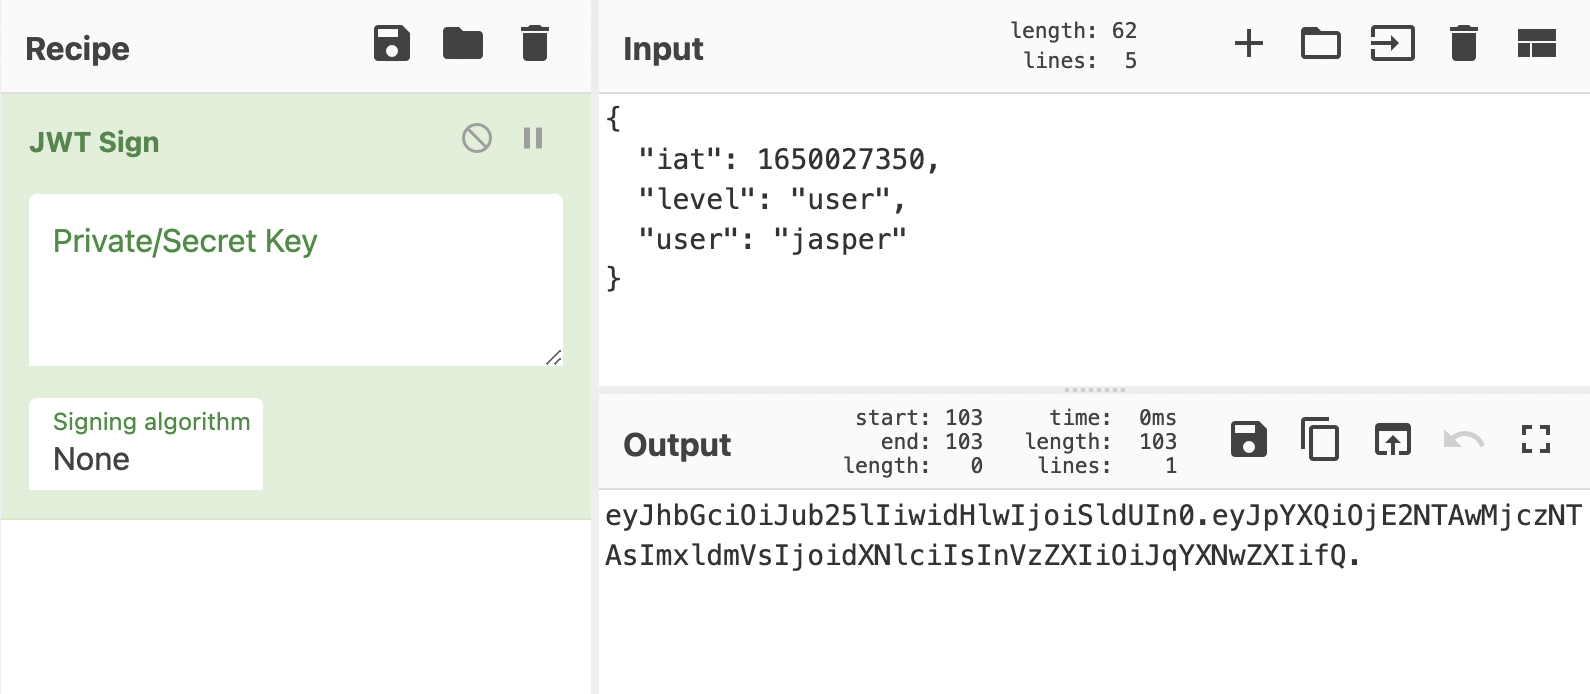This screenshot has height=694, width=1590.
Task: Save output to file
Action: tap(1248, 440)
